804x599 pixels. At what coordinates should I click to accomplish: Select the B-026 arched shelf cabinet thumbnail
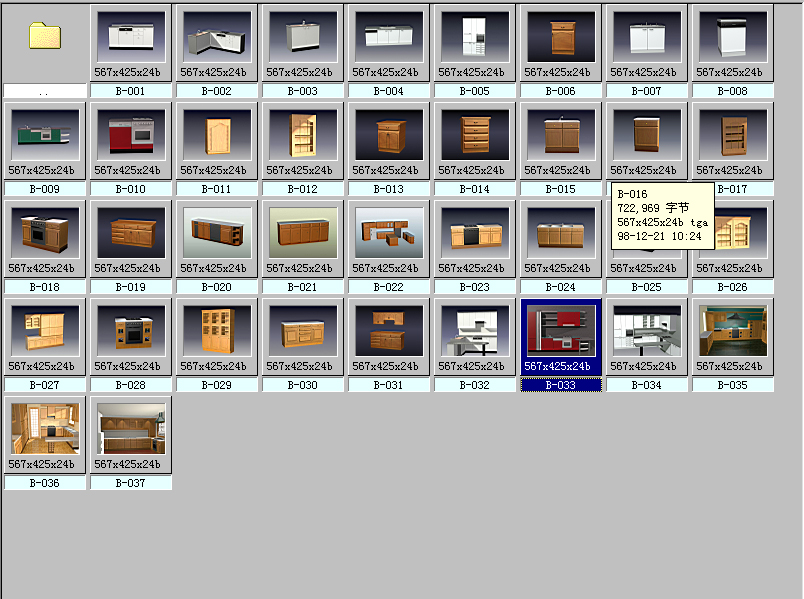click(741, 233)
